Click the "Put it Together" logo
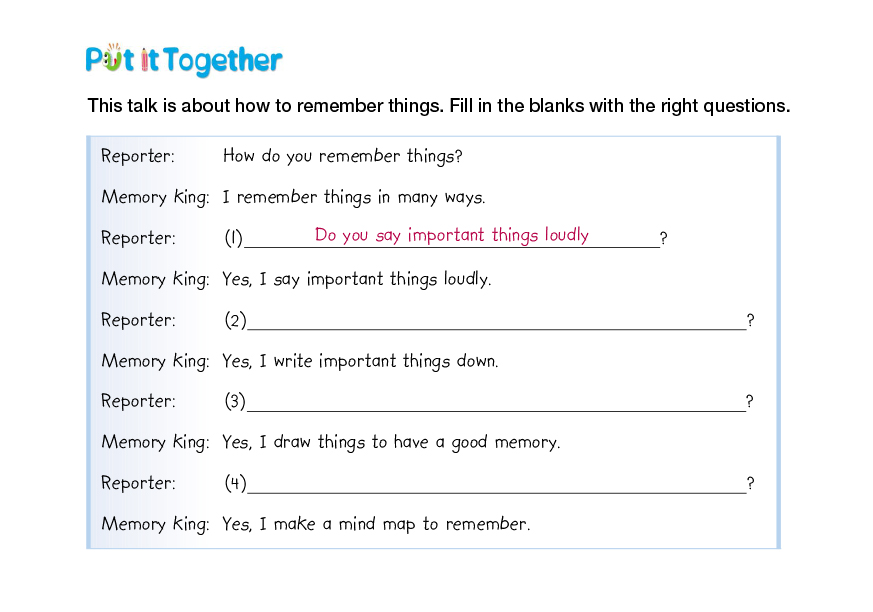 click(x=184, y=60)
